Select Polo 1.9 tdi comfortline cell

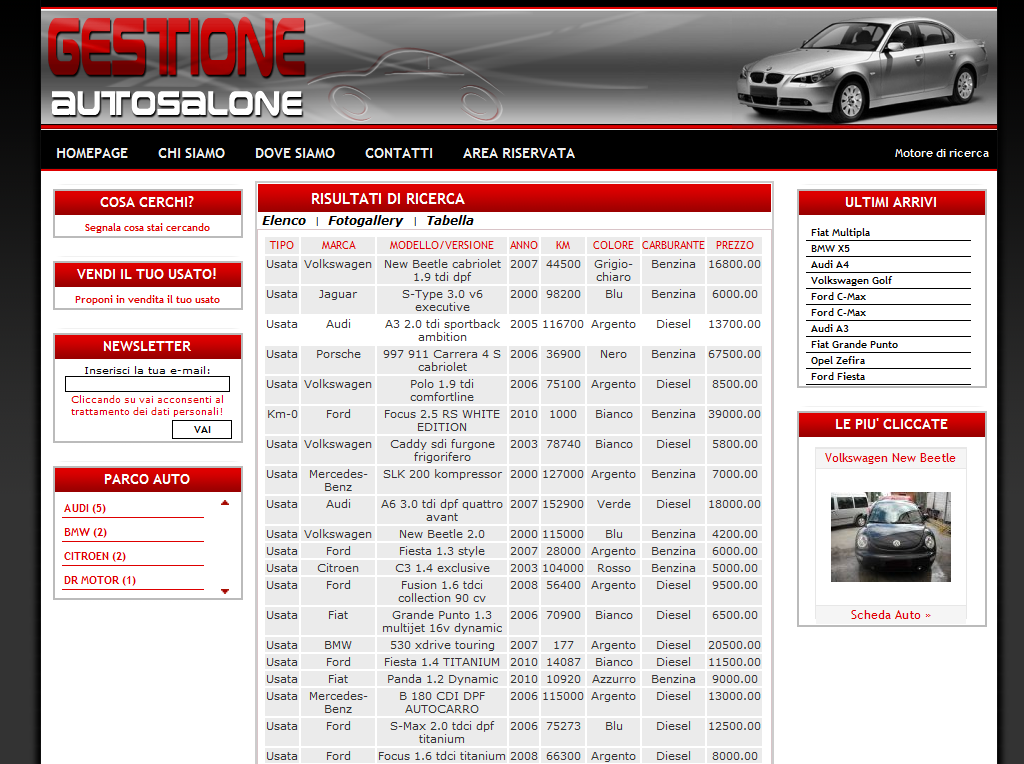coord(442,390)
